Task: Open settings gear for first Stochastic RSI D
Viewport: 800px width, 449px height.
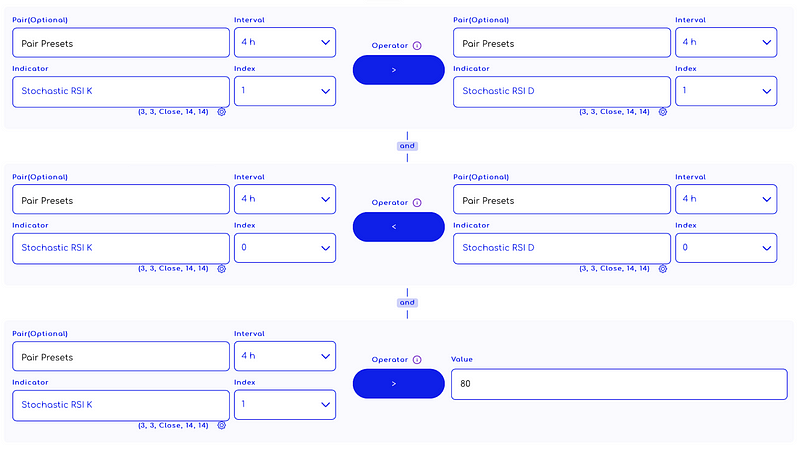Action: click(x=662, y=112)
